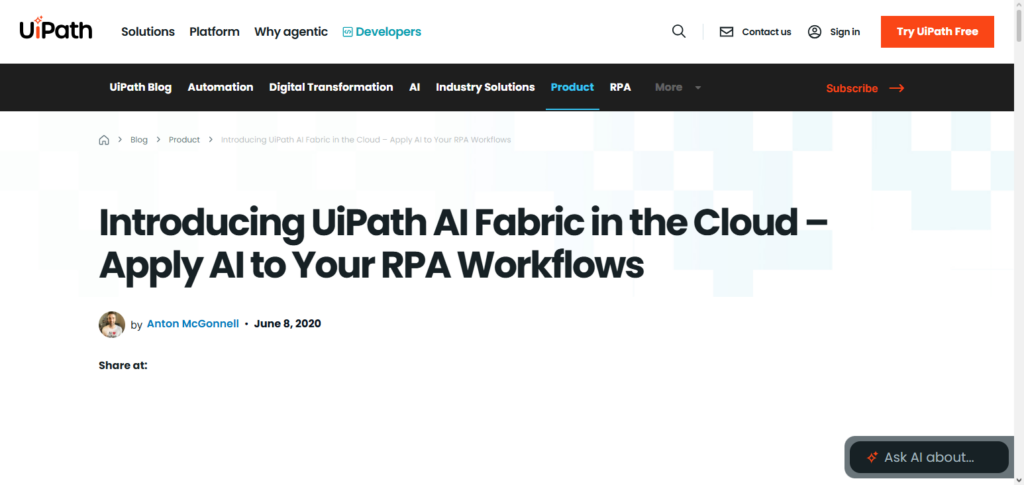This screenshot has width=1024, height=485.
Task: Click the Share at: label
Action: click(x=123, y=366)
